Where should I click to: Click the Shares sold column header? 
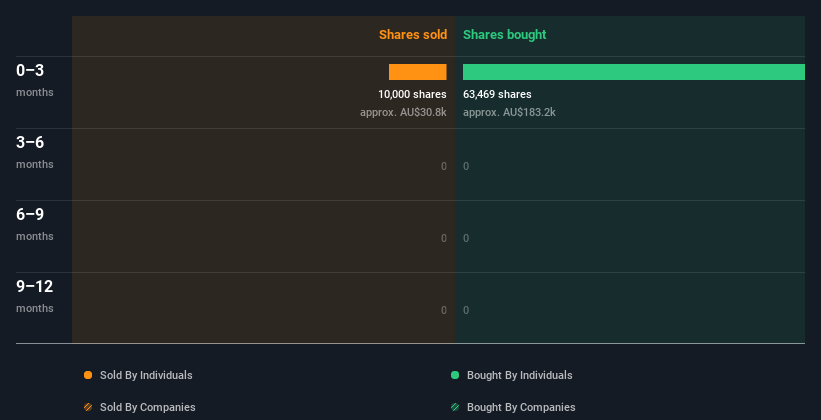click(413, 35)
